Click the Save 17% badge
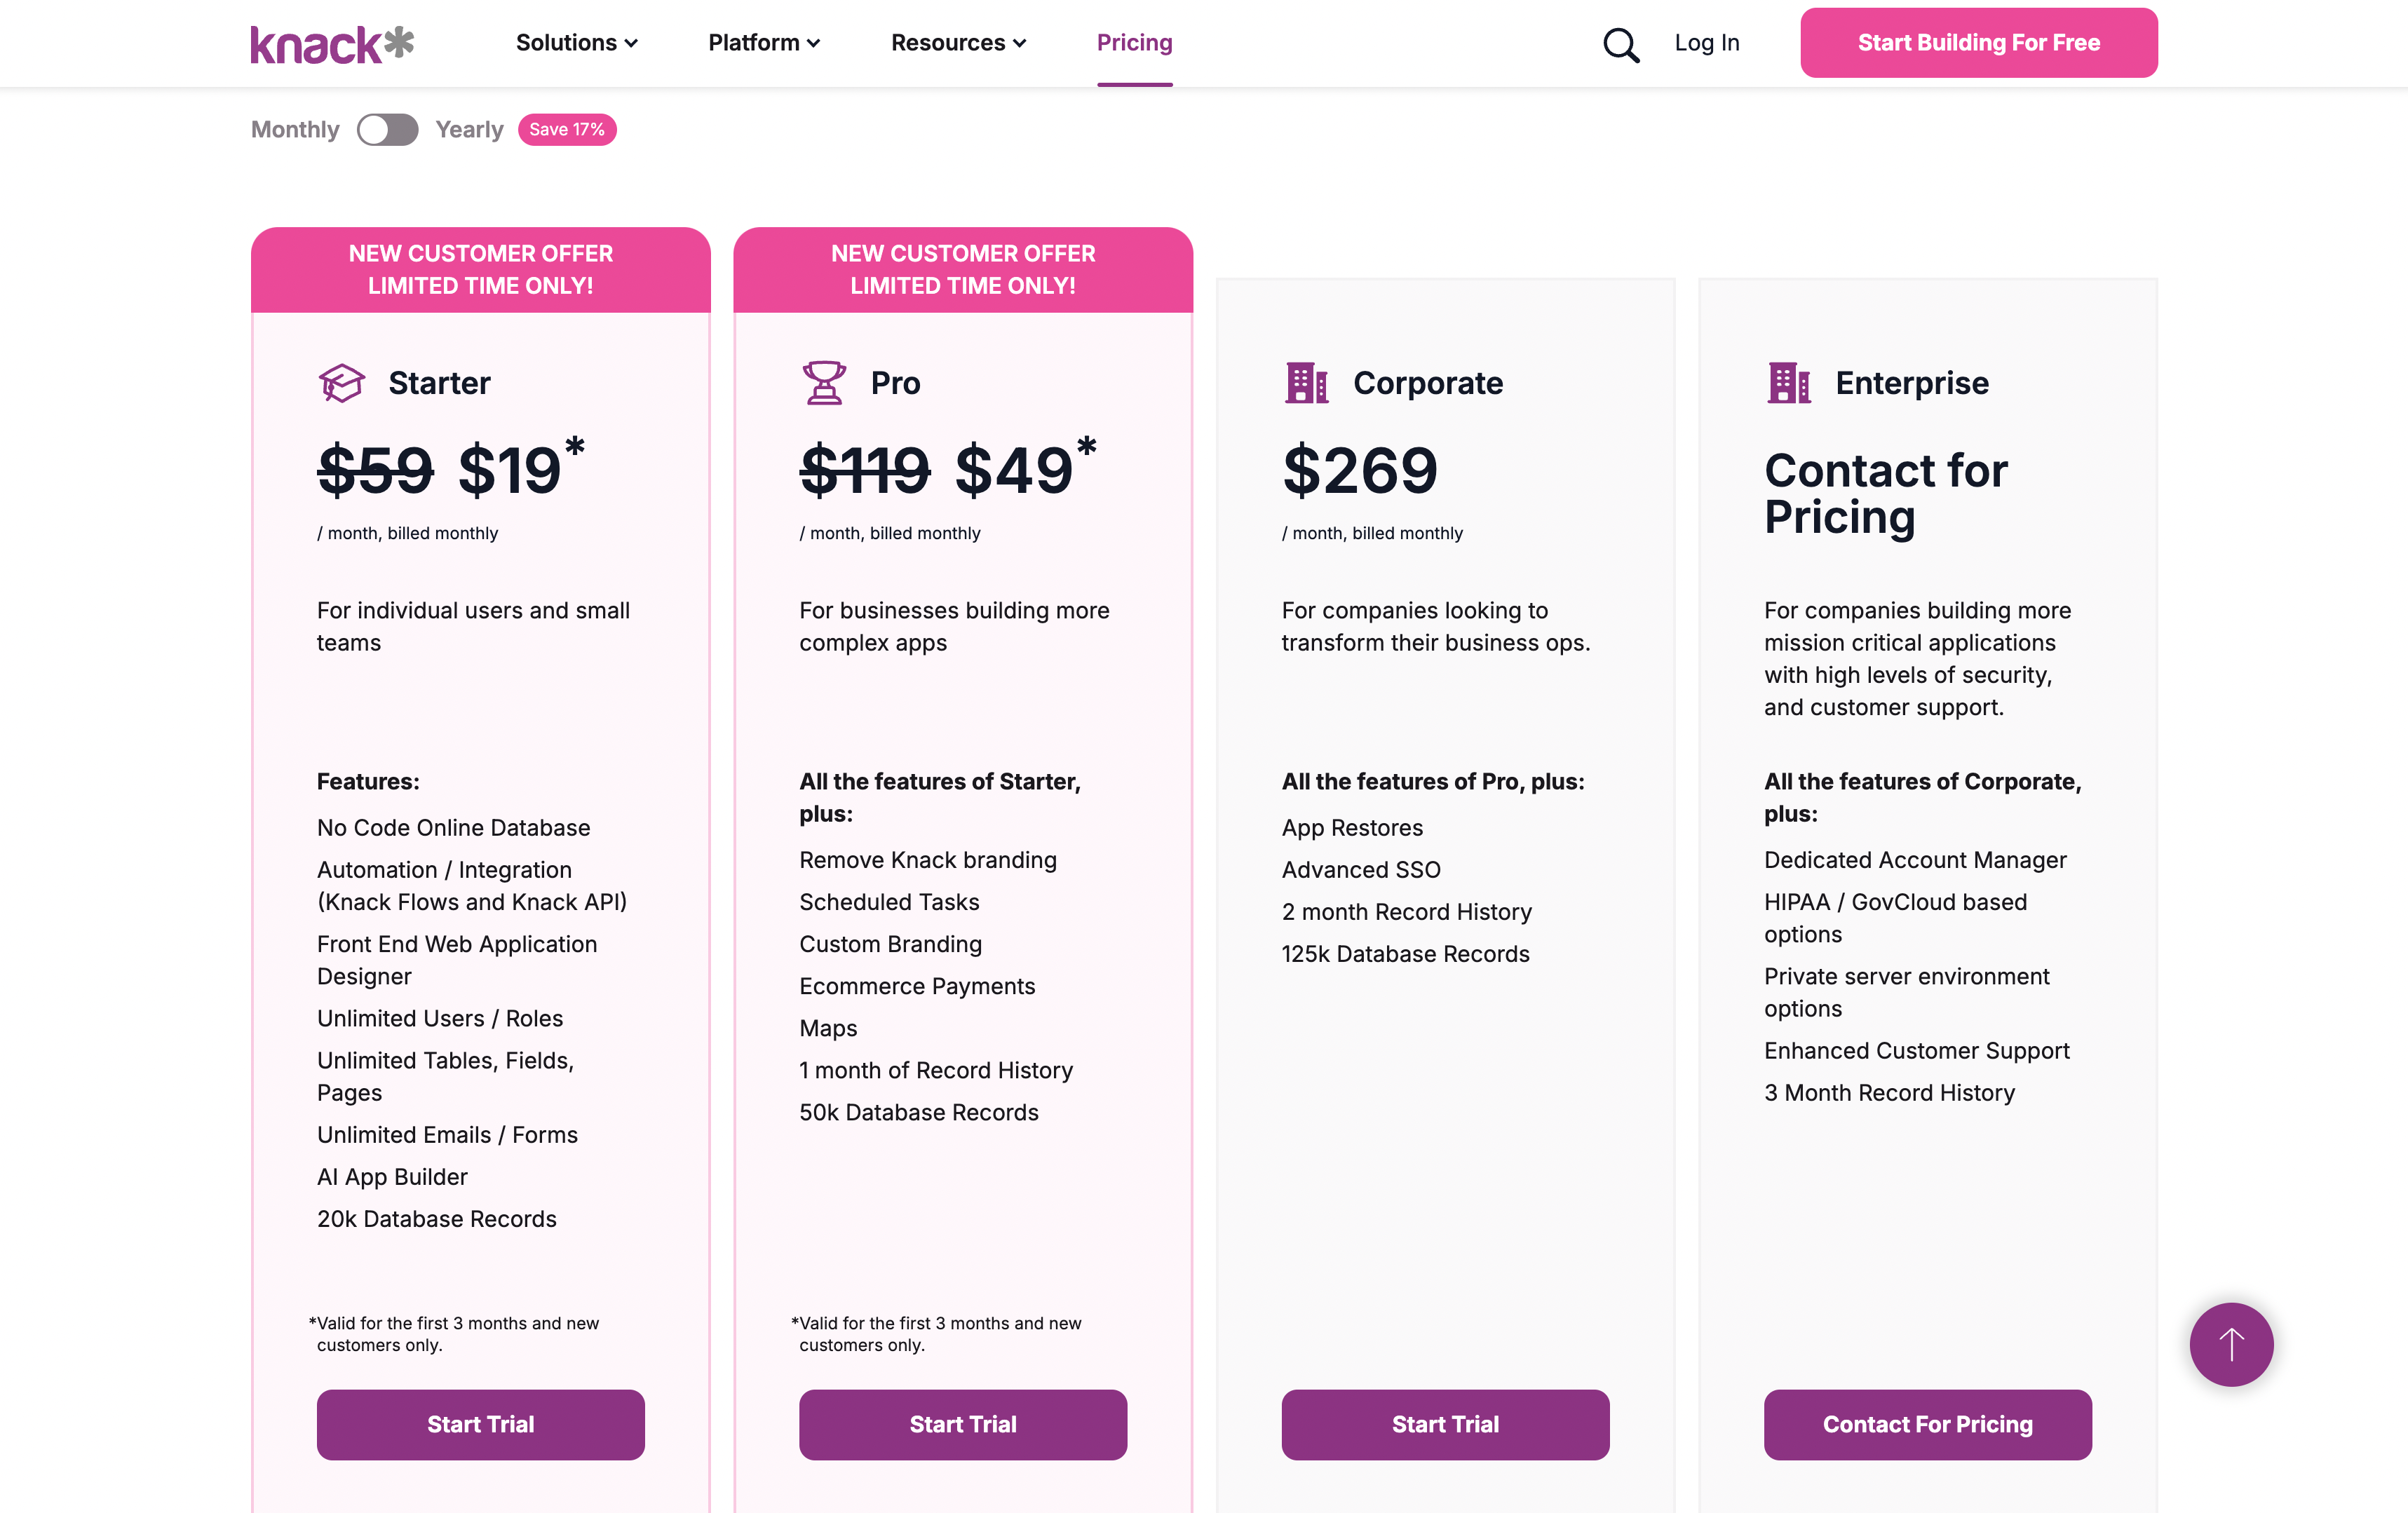This screenshot has width=2408, height=1513. click(566, 130)
